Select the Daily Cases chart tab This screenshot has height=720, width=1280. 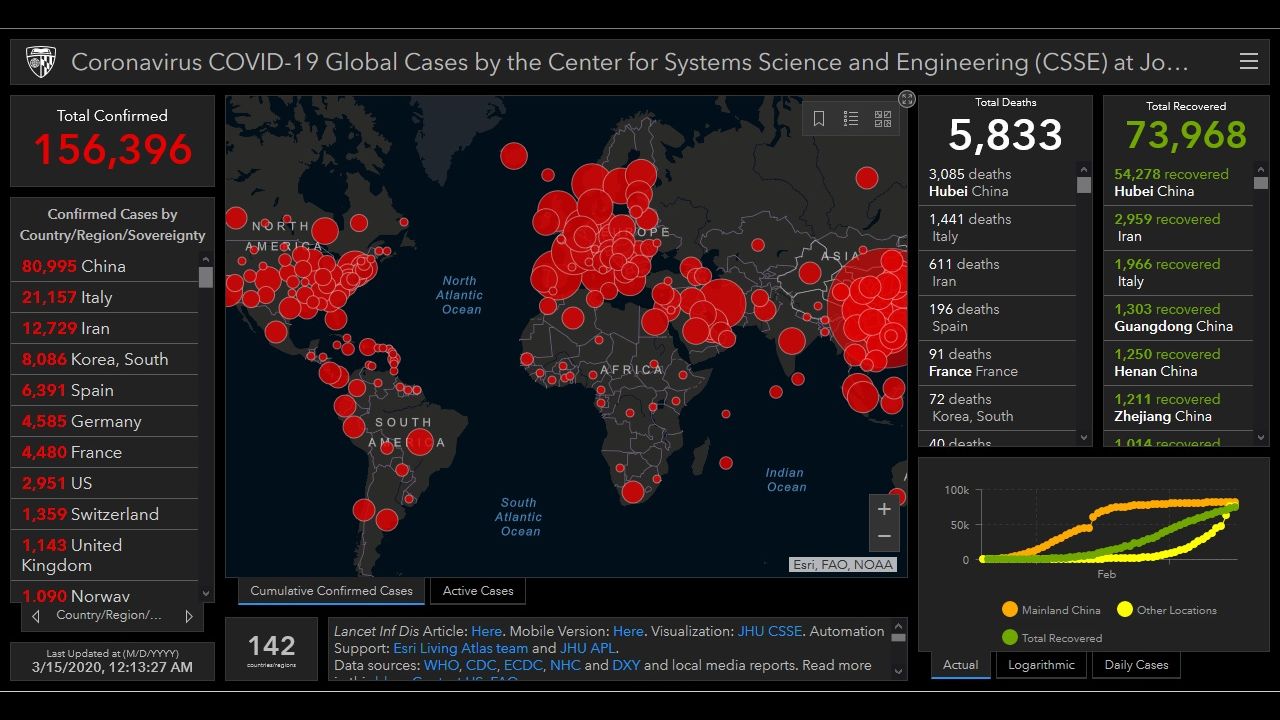1136,665
